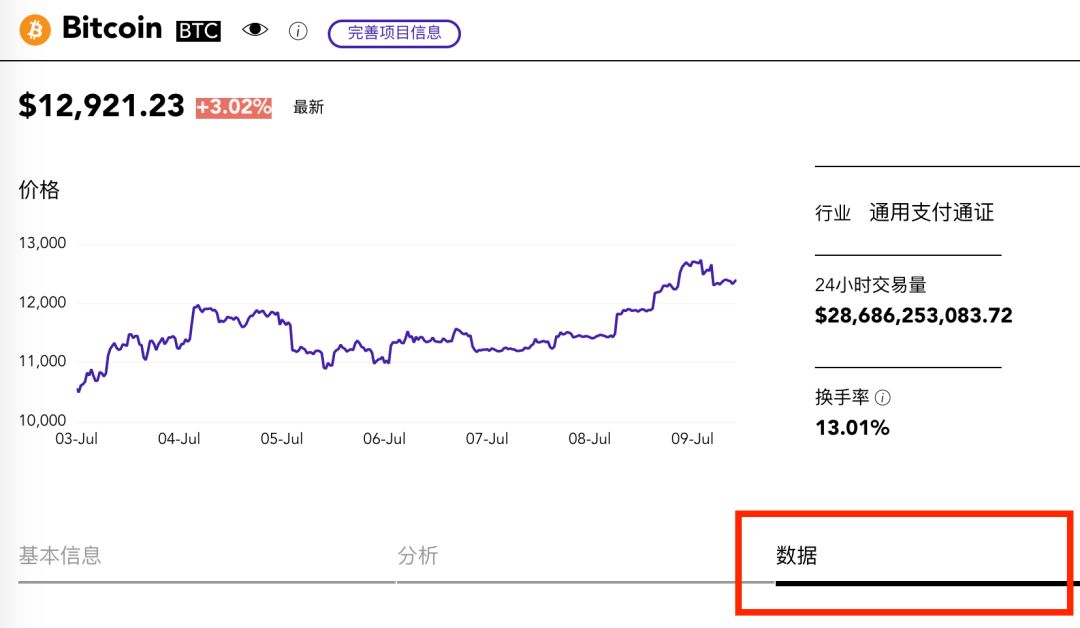The width and height of the screenshot is (1080, 628).
Task: Click the 价格 chart heading
Action: (x=39, y=189)
